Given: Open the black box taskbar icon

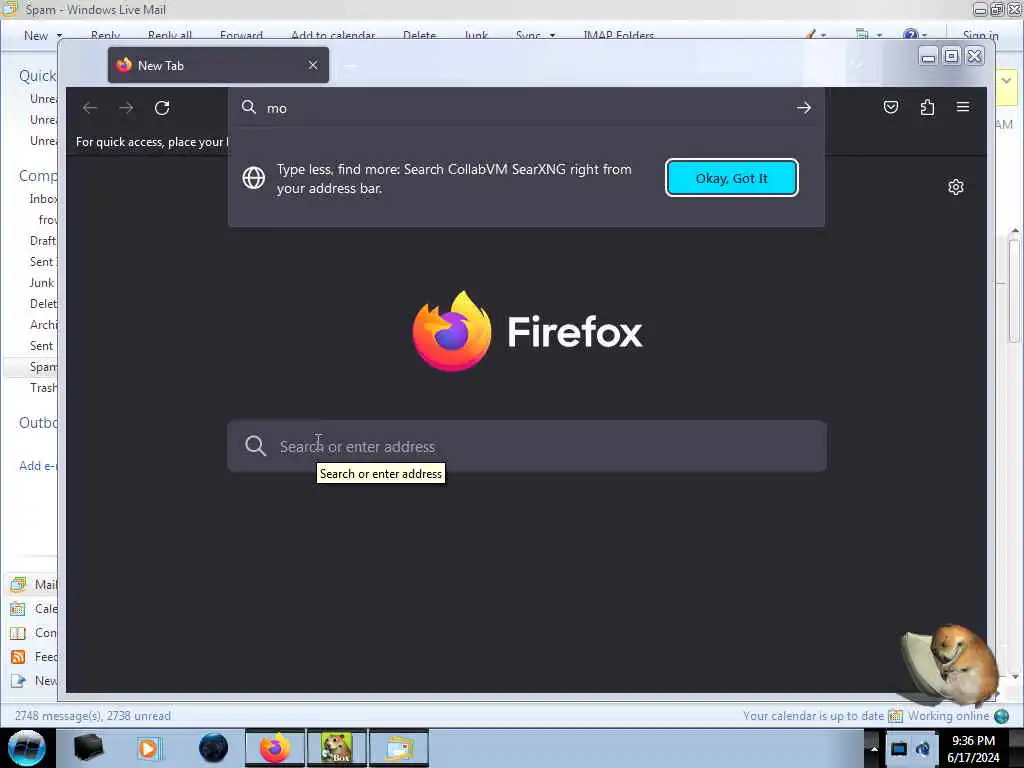Looking at the screenshot, I should point(88,748).
